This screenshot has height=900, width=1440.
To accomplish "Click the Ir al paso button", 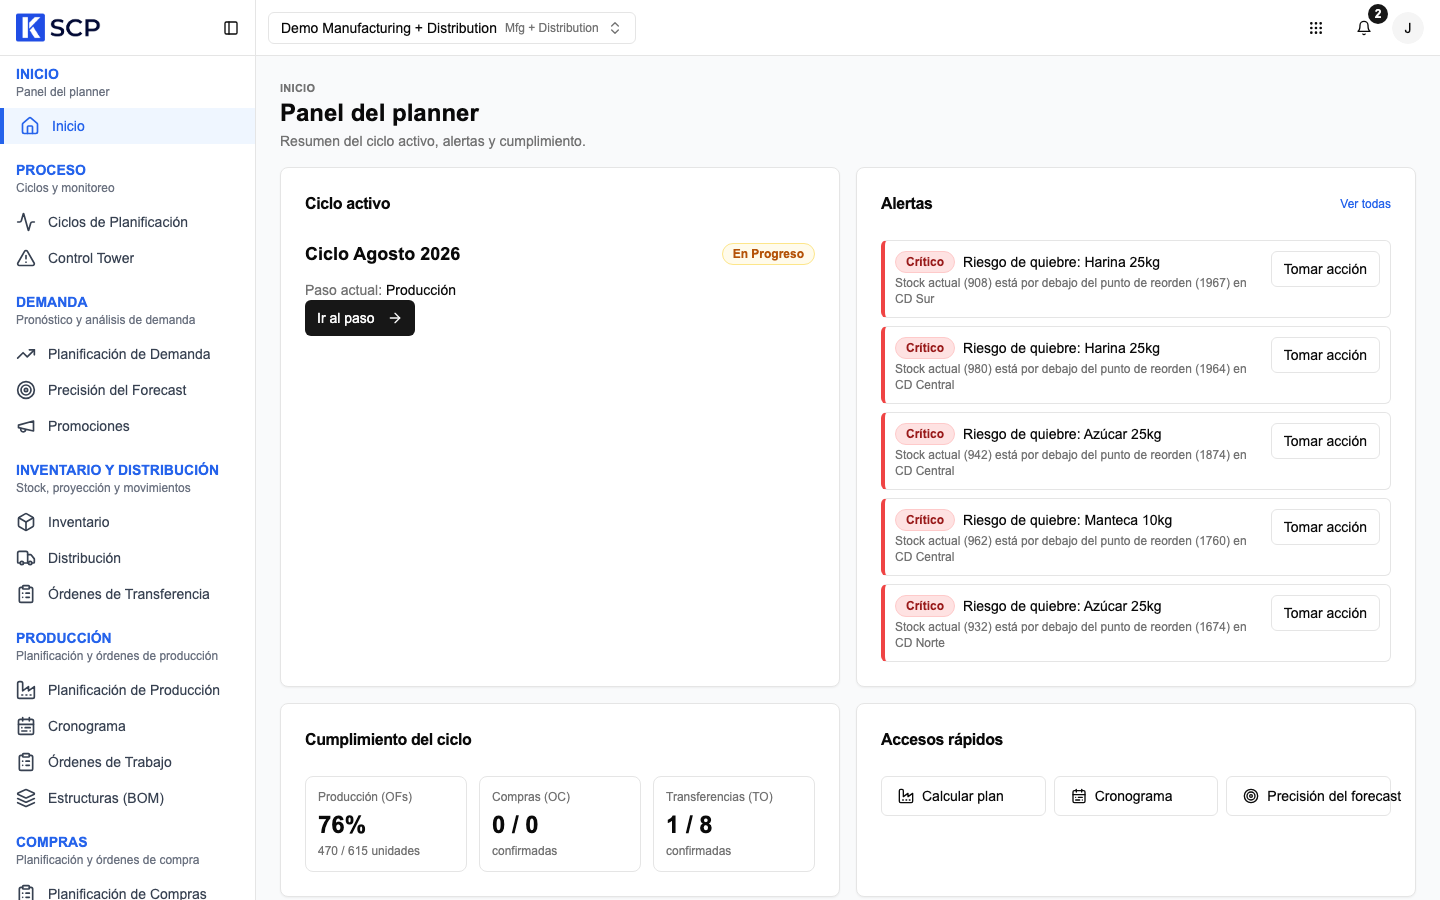I will [360, 318].
